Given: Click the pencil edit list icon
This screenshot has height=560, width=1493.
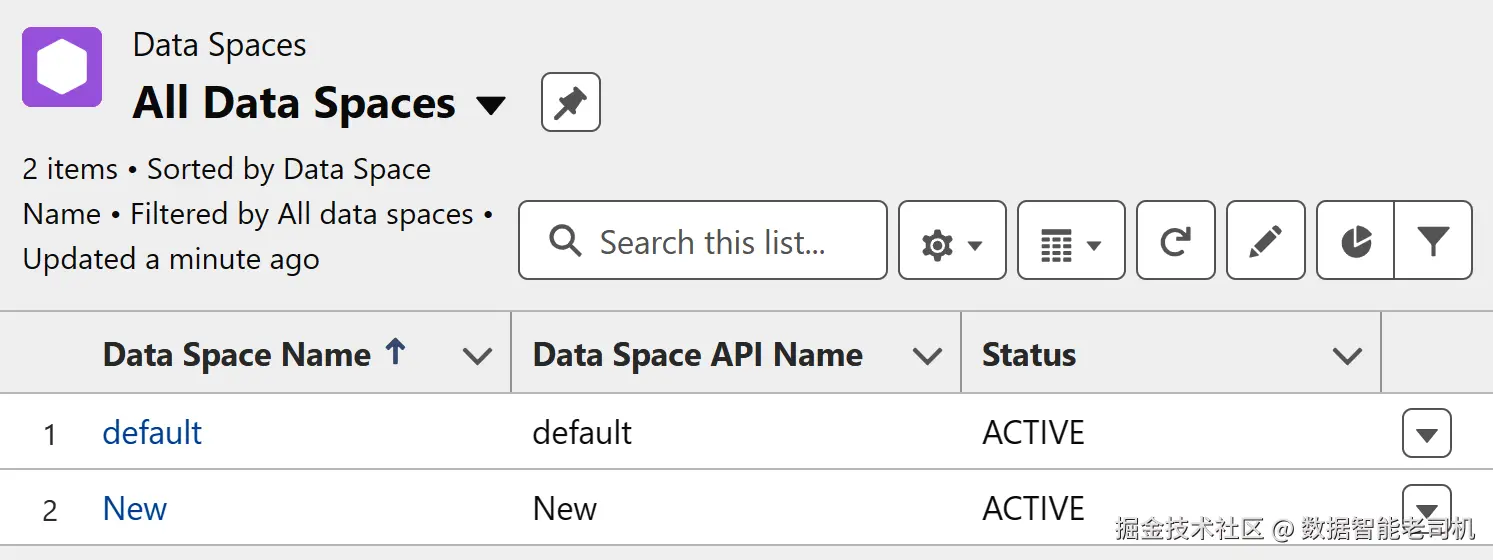Looking at the screenshot, I should click(x=1265, y=241).
